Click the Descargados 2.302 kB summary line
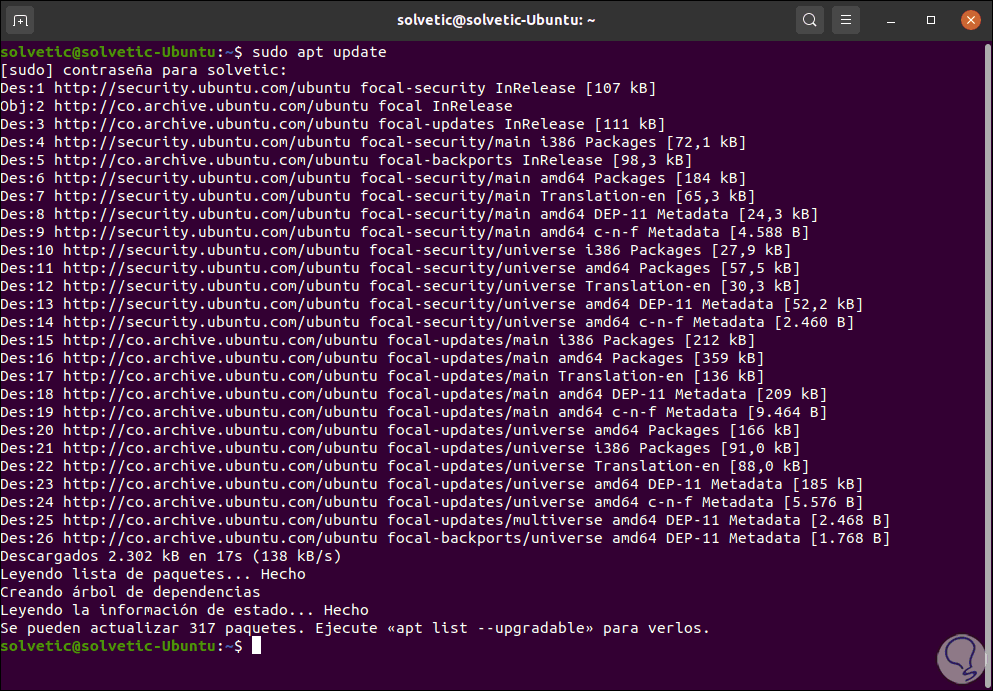 click(x=171, y=557)
